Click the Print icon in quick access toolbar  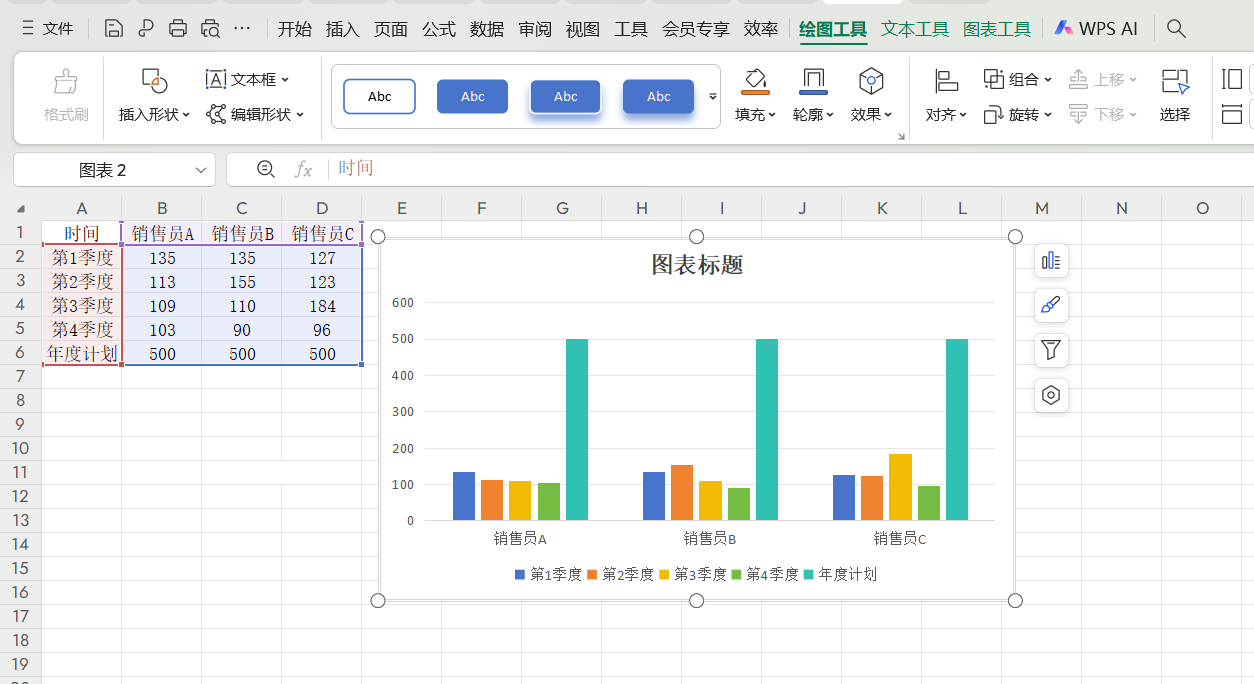[178, 28]
